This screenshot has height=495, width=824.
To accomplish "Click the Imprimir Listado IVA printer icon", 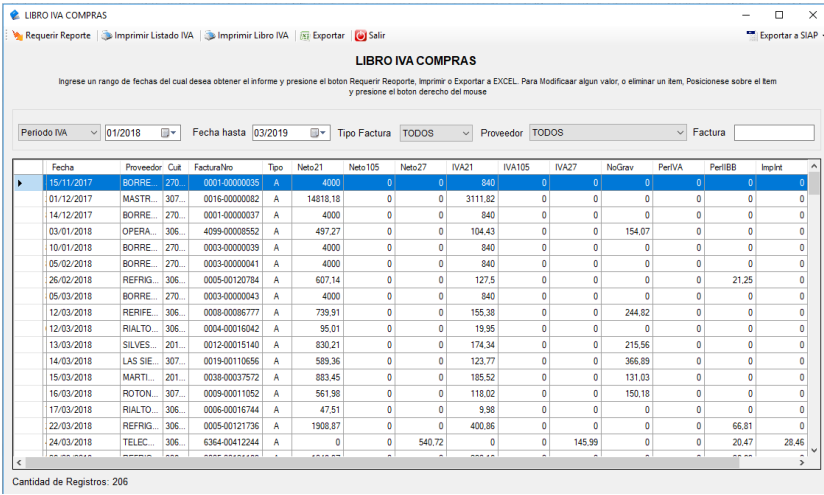I will (106, 36).
